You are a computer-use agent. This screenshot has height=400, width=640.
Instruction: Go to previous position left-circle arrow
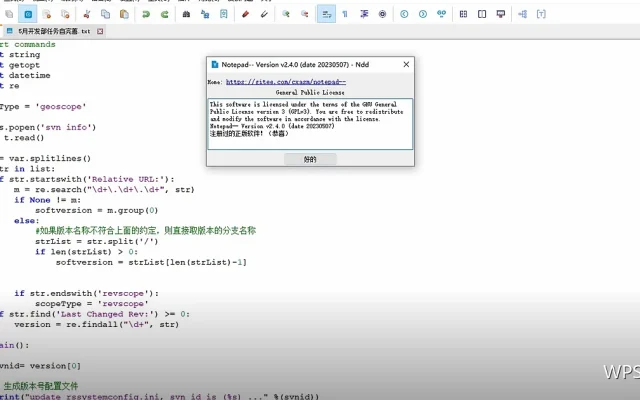404,14
